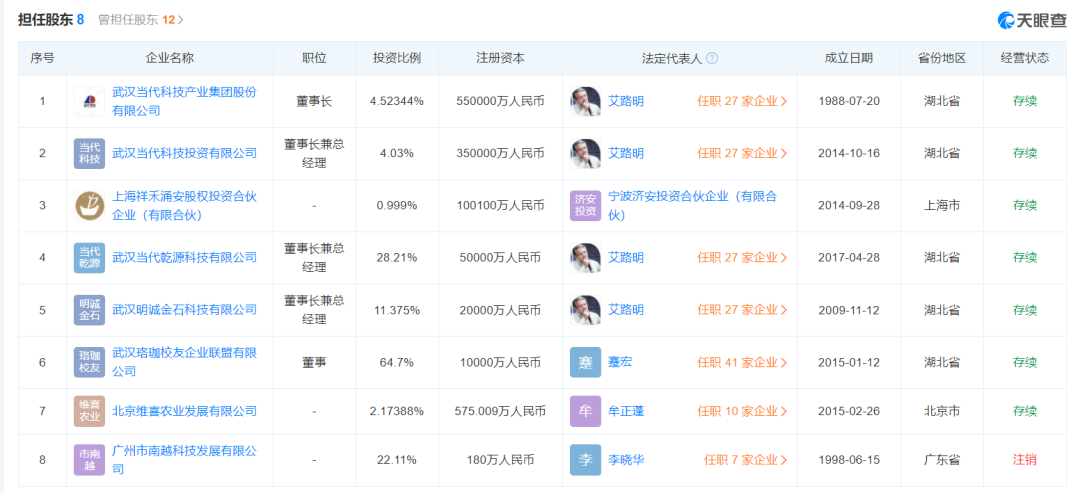This screenshot has width=1080, height=493.
Task: Open 上海祥禾涌安股权投资合伙企业 link
Action: click(x=184, y=206)
